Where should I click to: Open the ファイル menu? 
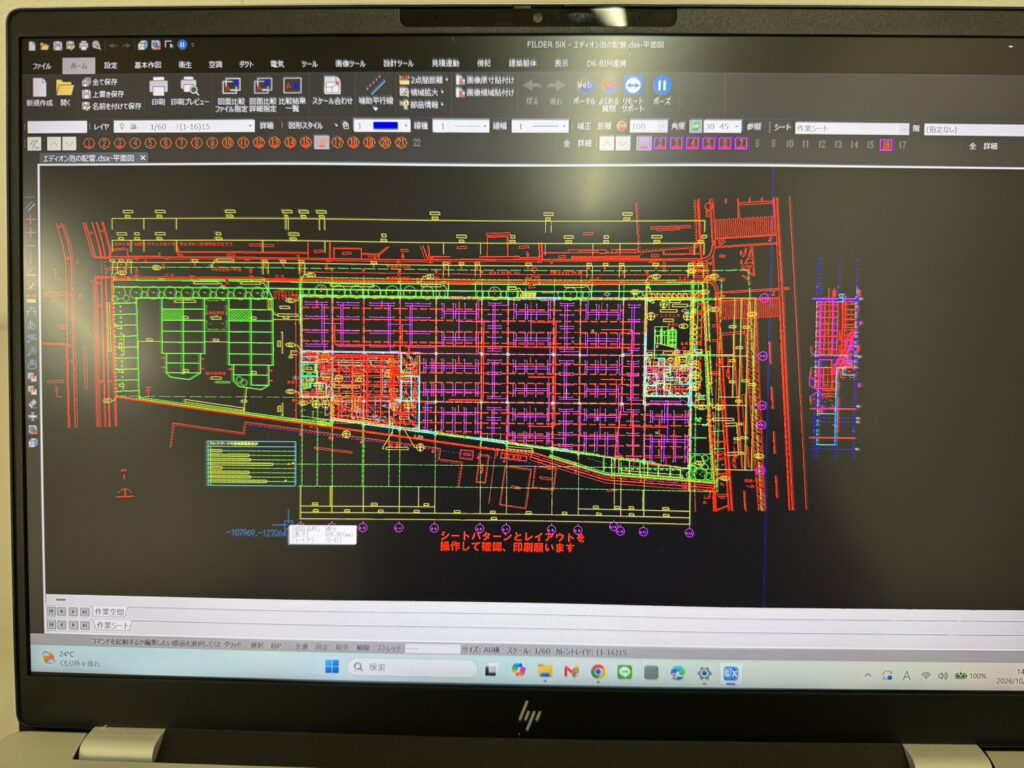[42, 66]
